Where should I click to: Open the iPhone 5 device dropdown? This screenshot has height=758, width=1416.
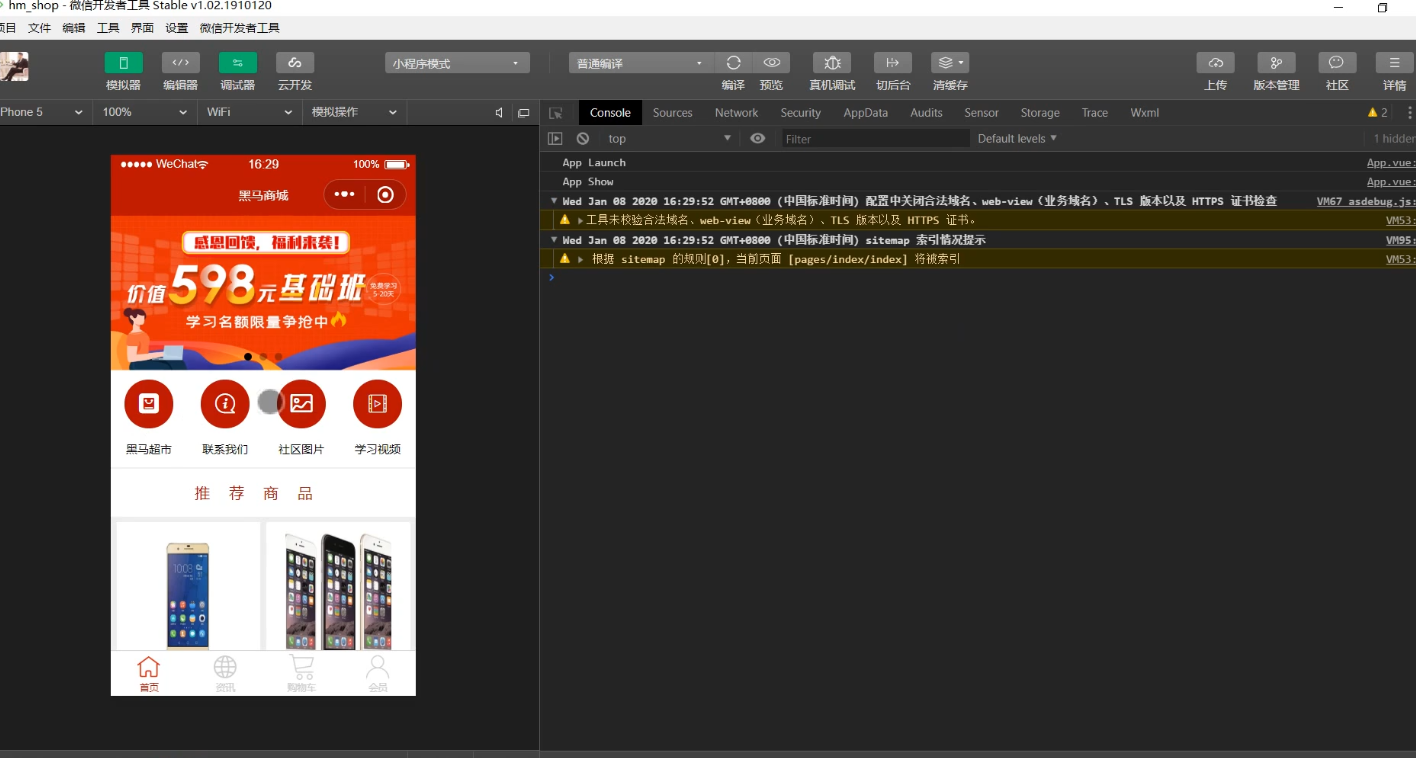click(42, 112)
